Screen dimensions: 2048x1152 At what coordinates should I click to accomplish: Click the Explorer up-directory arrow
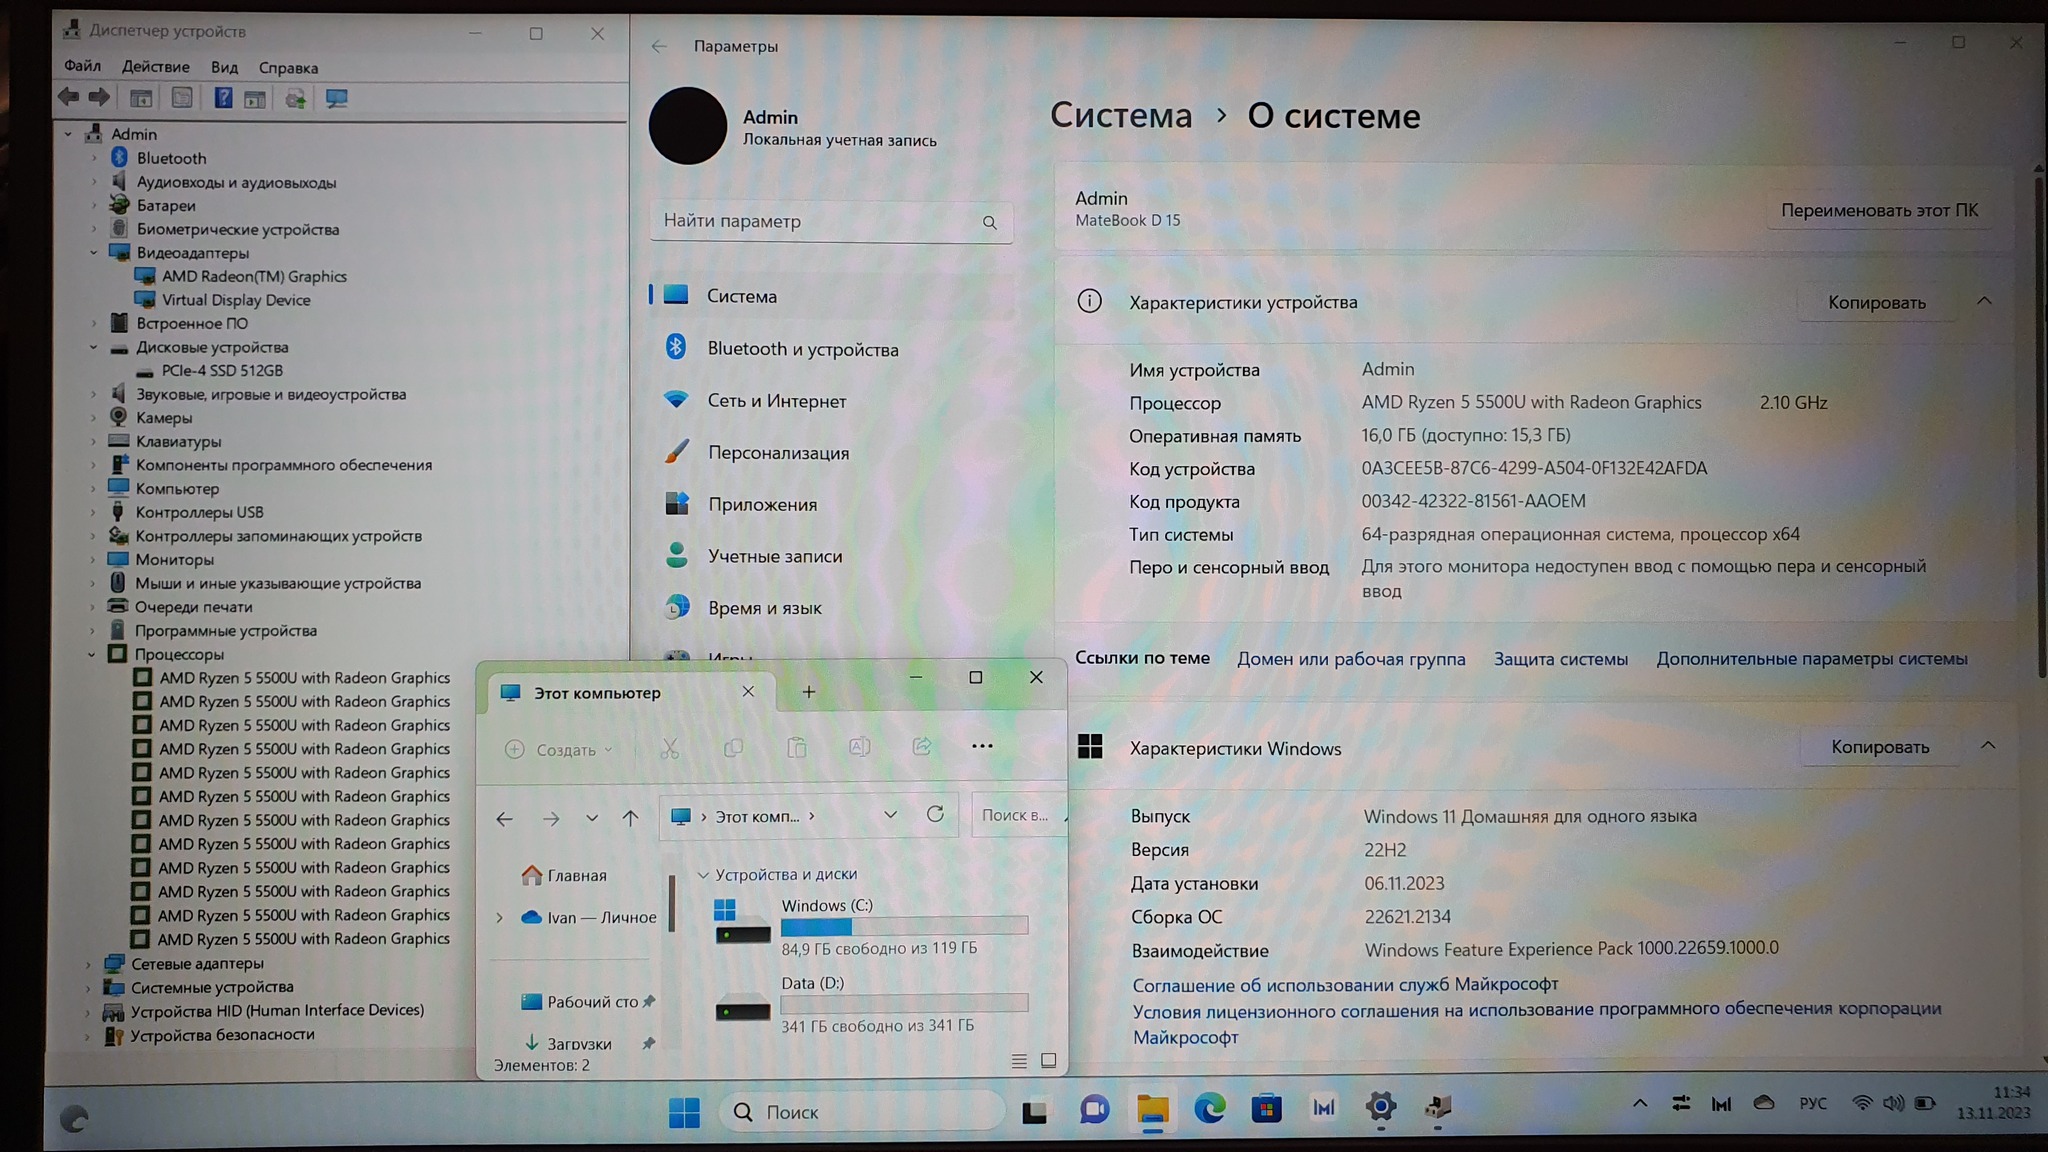point(630,818)
